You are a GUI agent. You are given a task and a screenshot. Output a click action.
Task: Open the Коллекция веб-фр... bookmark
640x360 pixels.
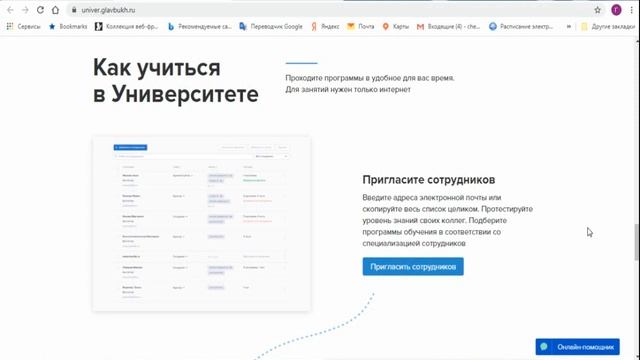(126, 26)
